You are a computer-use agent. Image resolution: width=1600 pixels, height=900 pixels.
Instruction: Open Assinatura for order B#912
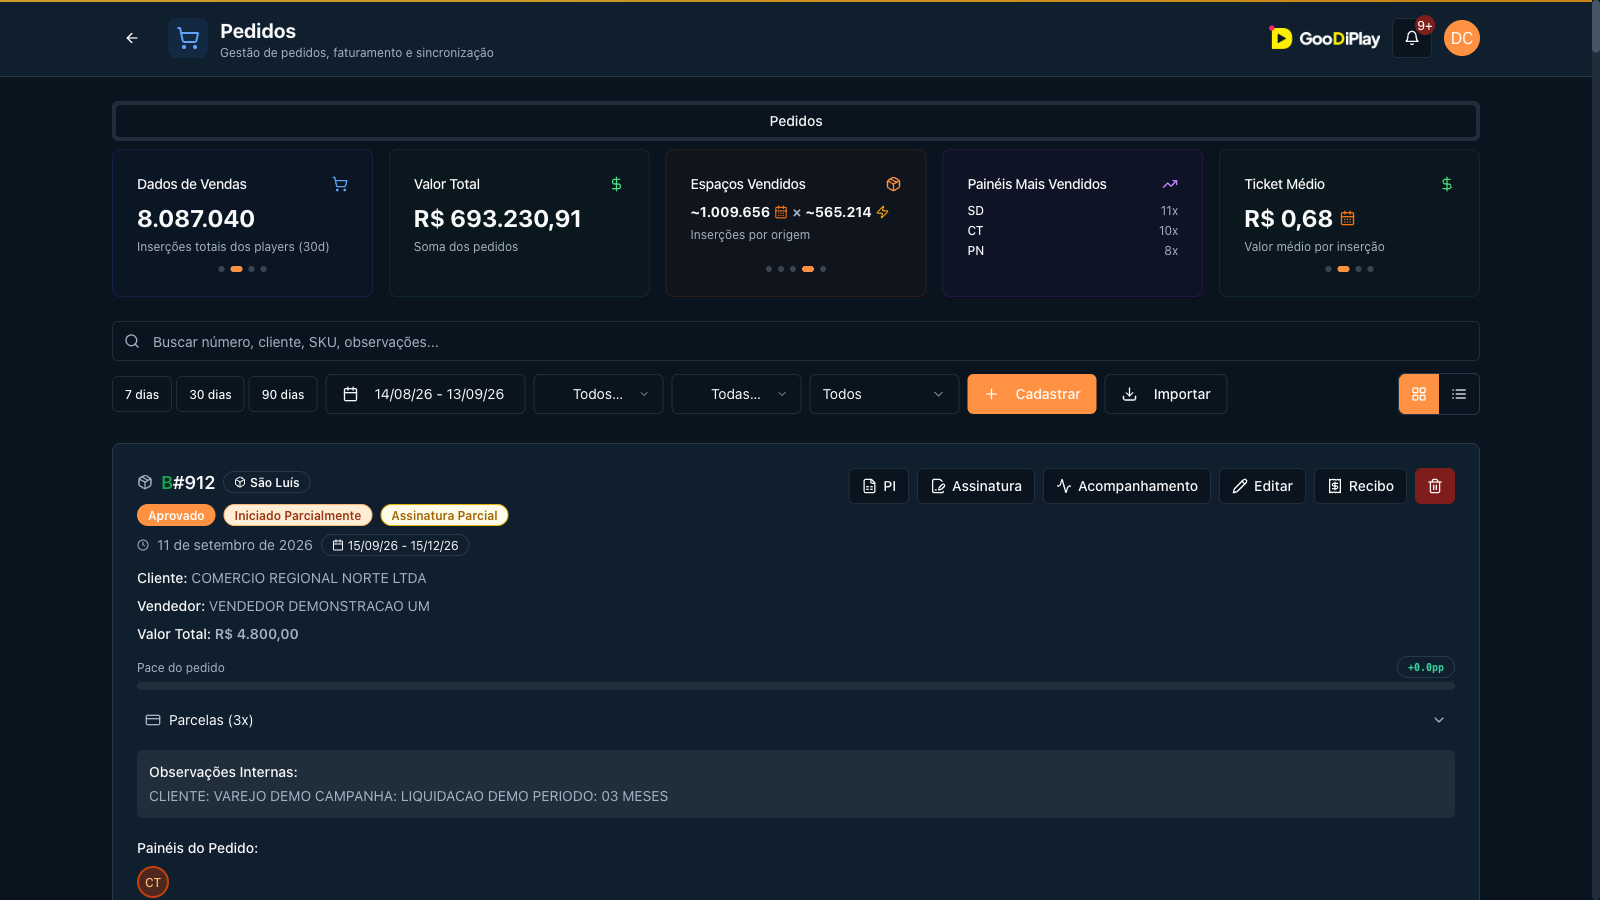tap(976, 486)
